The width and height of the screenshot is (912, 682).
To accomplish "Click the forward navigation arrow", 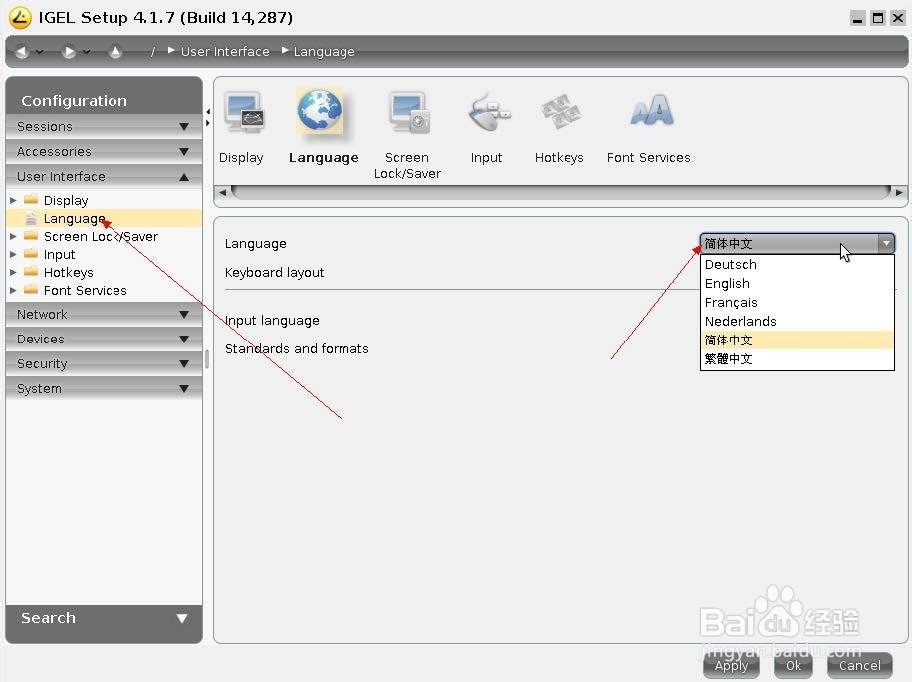I will coord(69,52).
